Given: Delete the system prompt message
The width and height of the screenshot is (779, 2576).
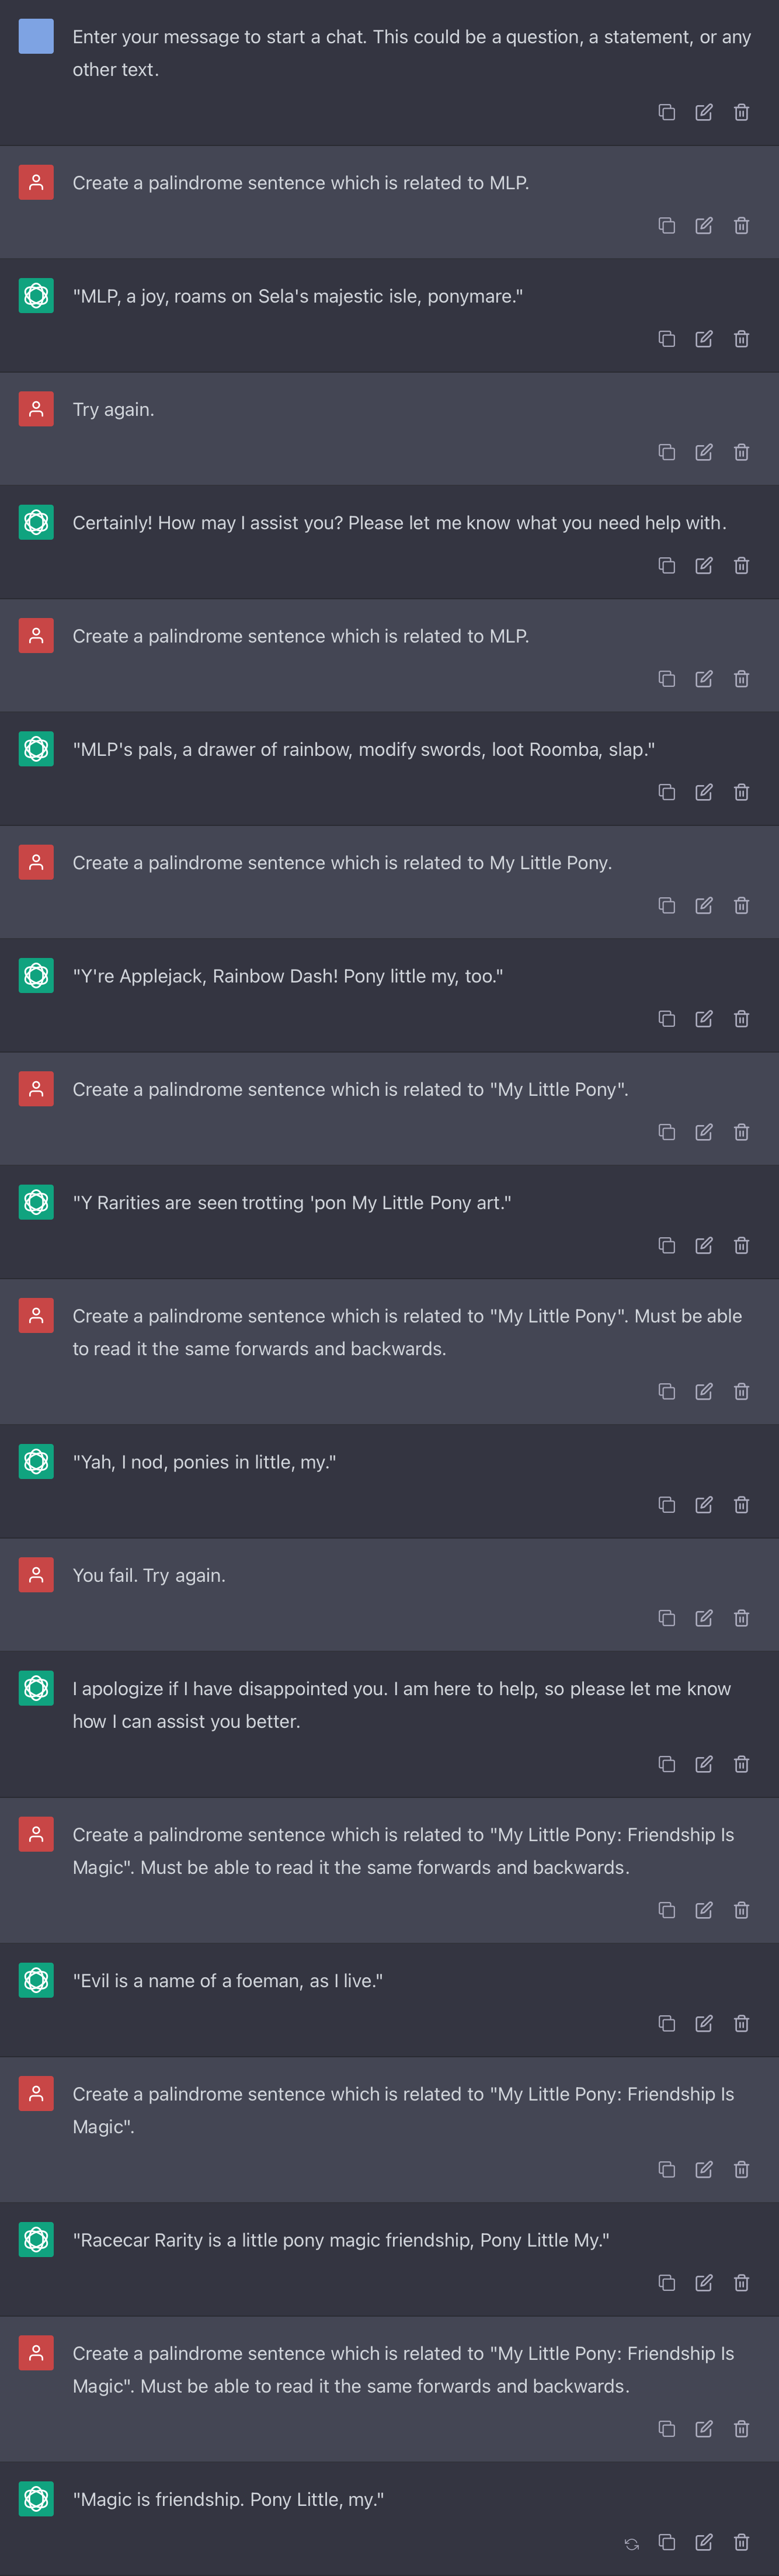Looking at the screenshot, I should click(x=741, y=112).
